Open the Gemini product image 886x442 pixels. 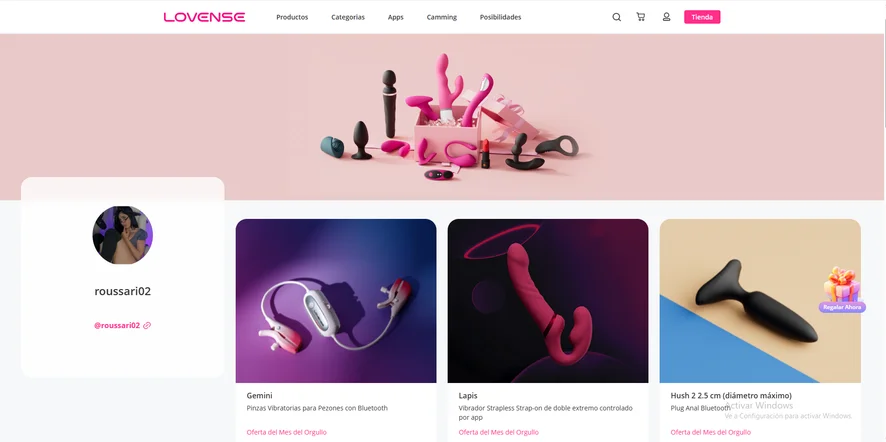(336, 301)
